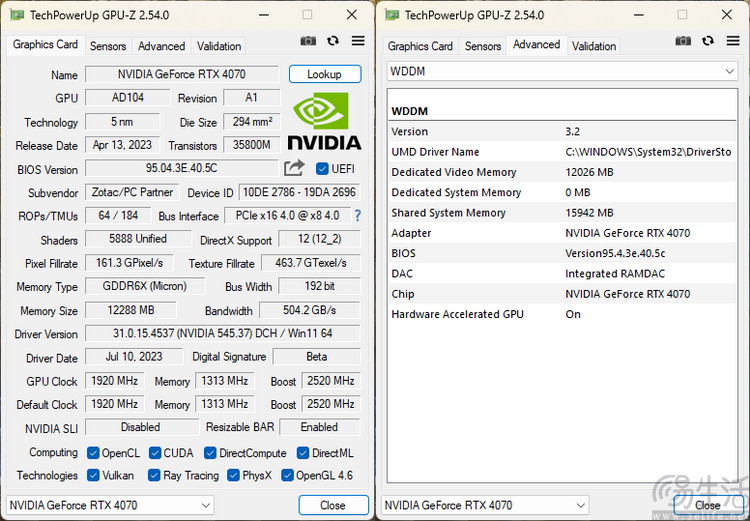Click the Digital Signature Beta field

(317, 357)
